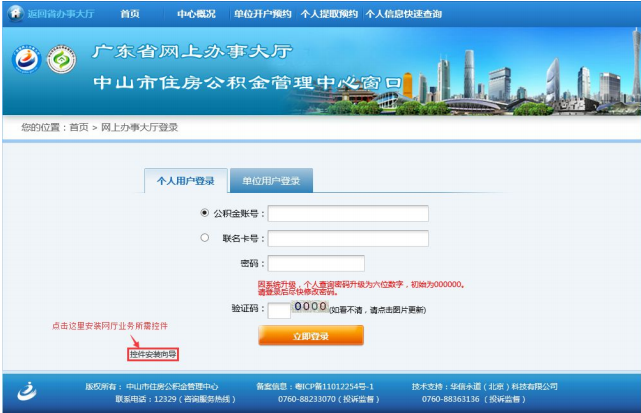Screen dimensions: 641x413
Task: Open 单位开户预约 menu item
Action: coord(264,14)
